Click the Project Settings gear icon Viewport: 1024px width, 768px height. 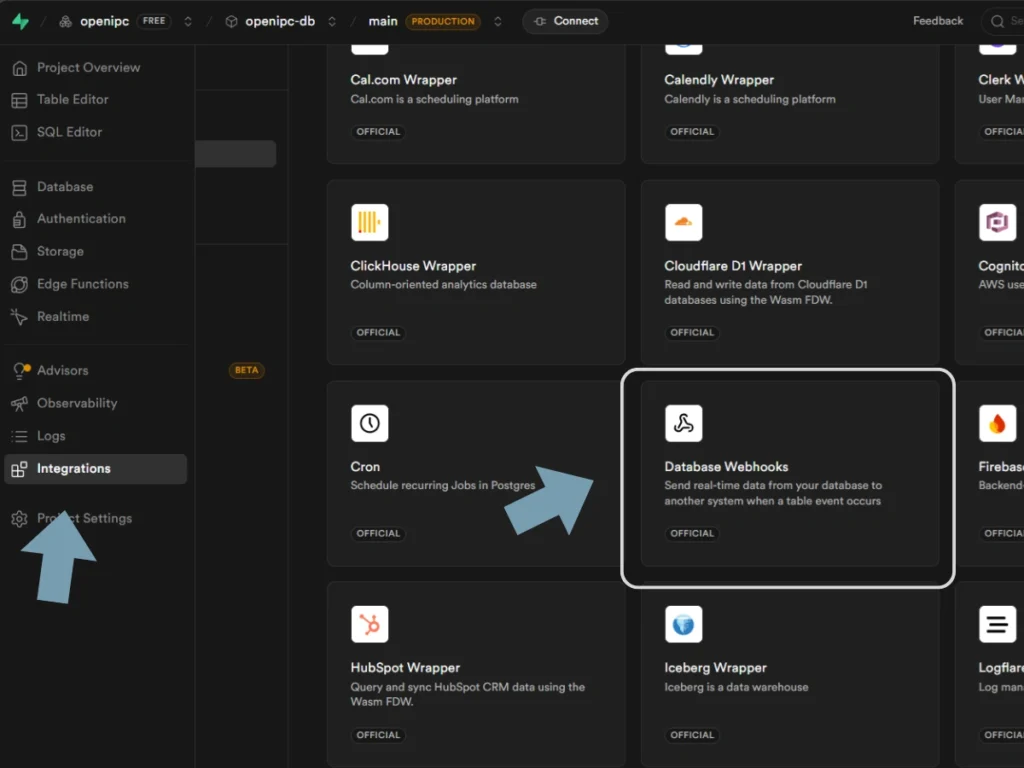click(x=20, y=519)
